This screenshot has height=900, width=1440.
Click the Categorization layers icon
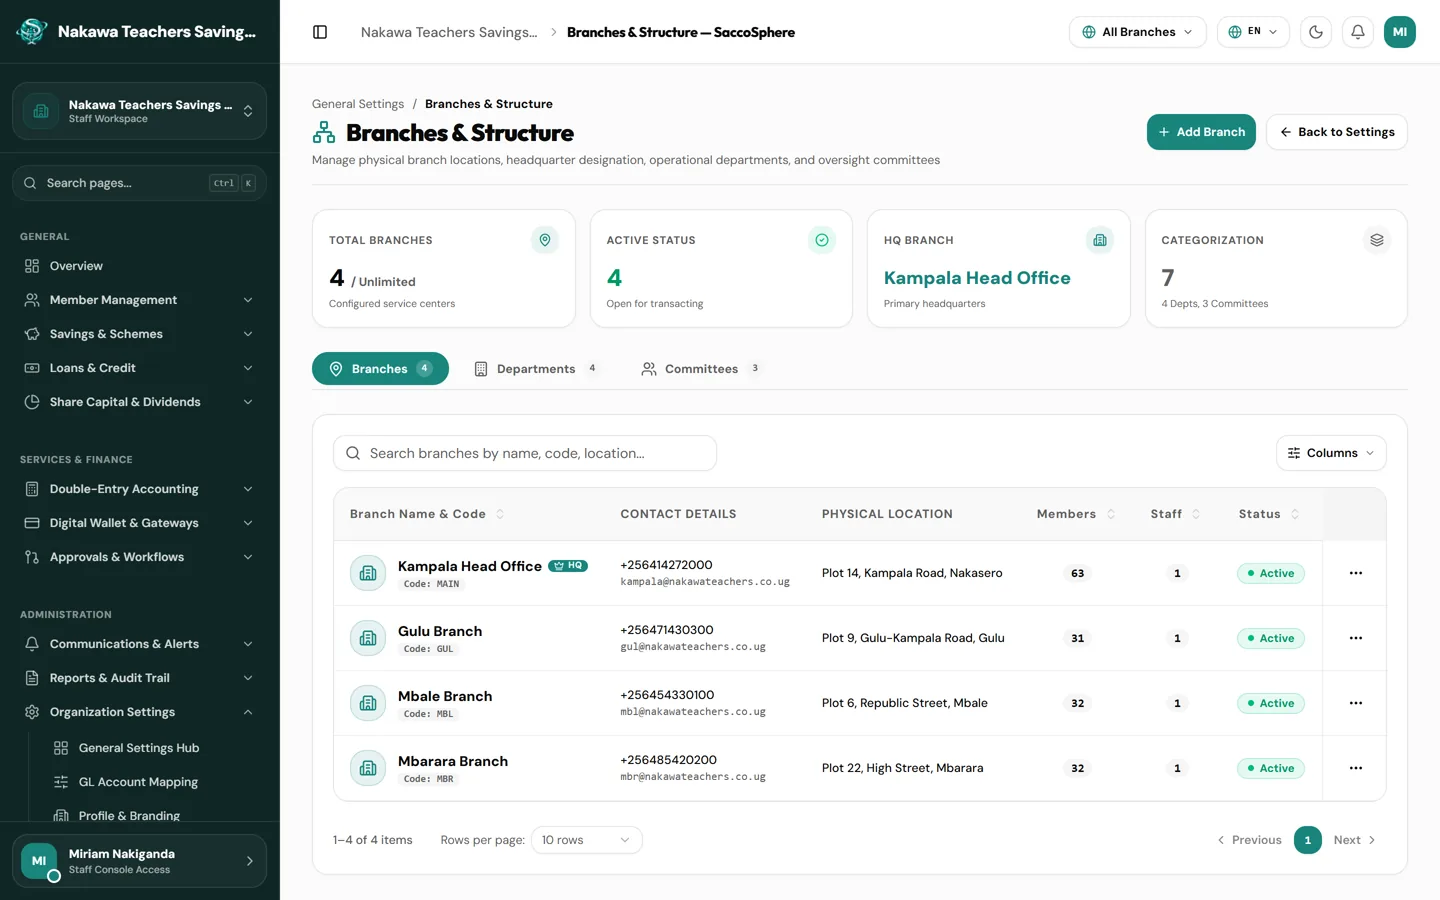coord(1377,240)
